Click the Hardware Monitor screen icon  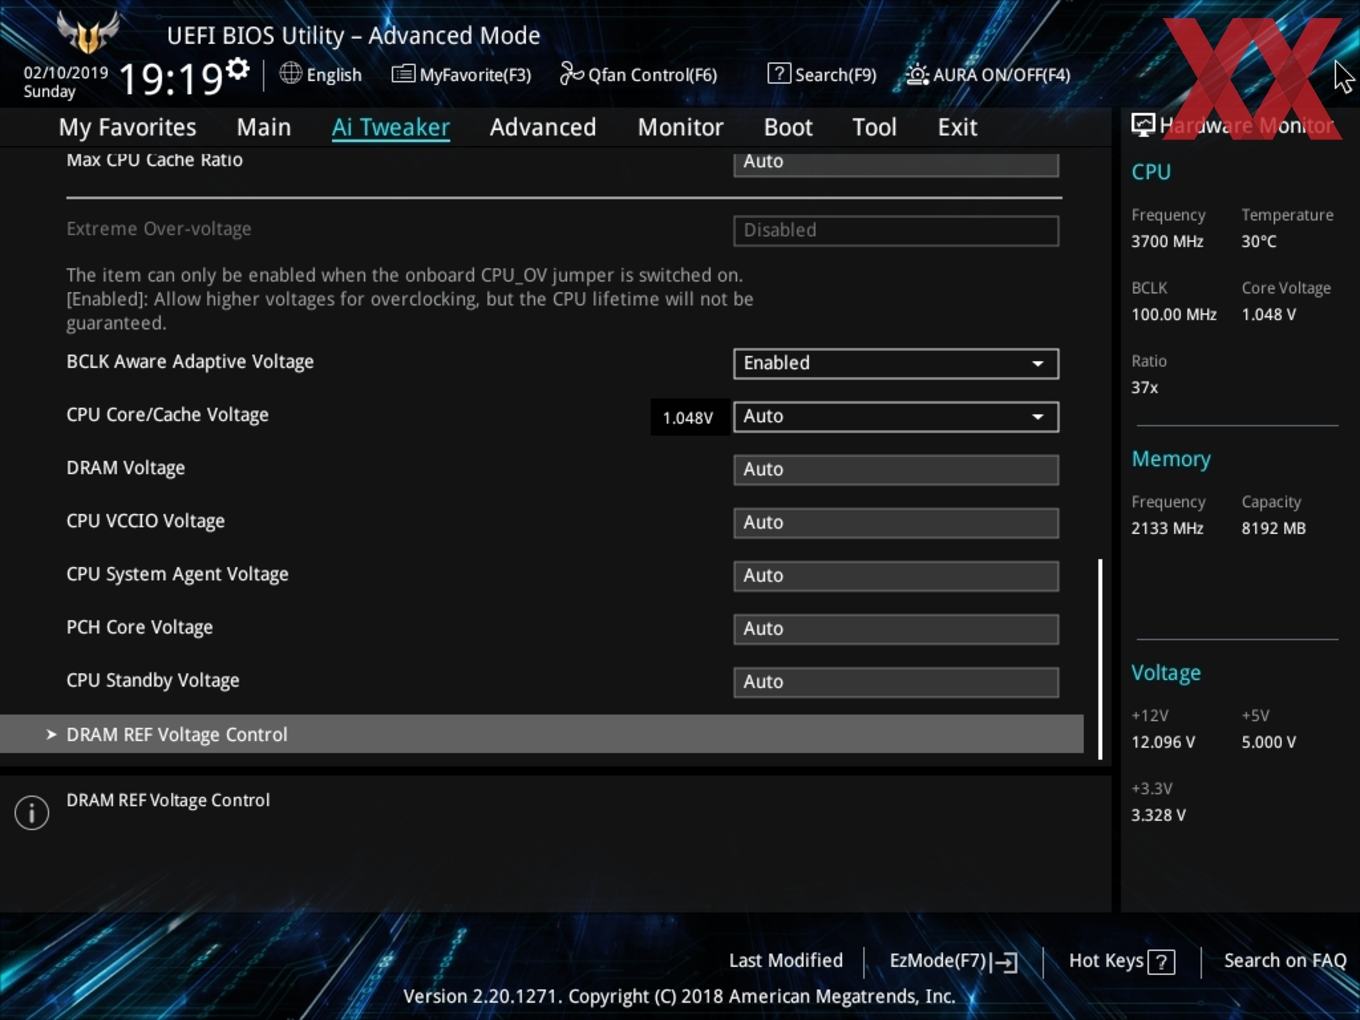tap(1143, 124)
